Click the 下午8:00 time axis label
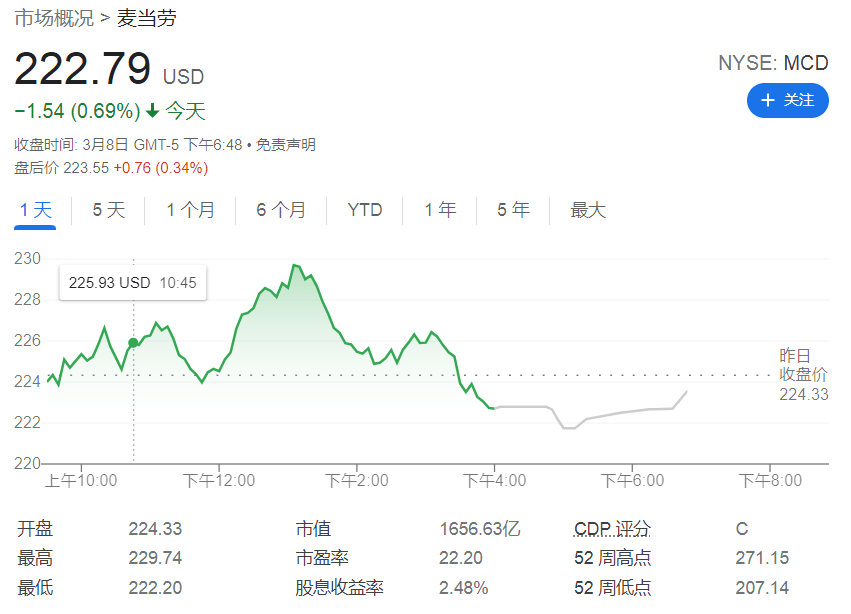851x614 pixels. coord(770,480)
